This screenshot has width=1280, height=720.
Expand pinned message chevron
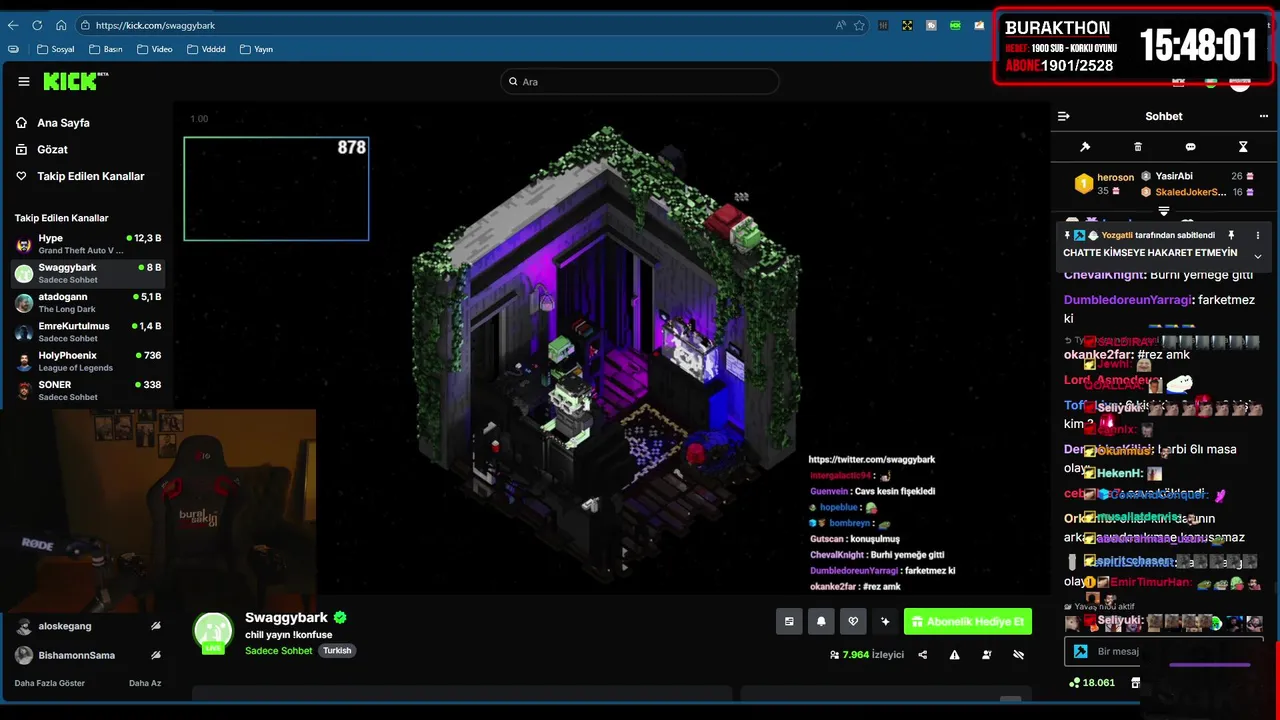coord(1258,256)
